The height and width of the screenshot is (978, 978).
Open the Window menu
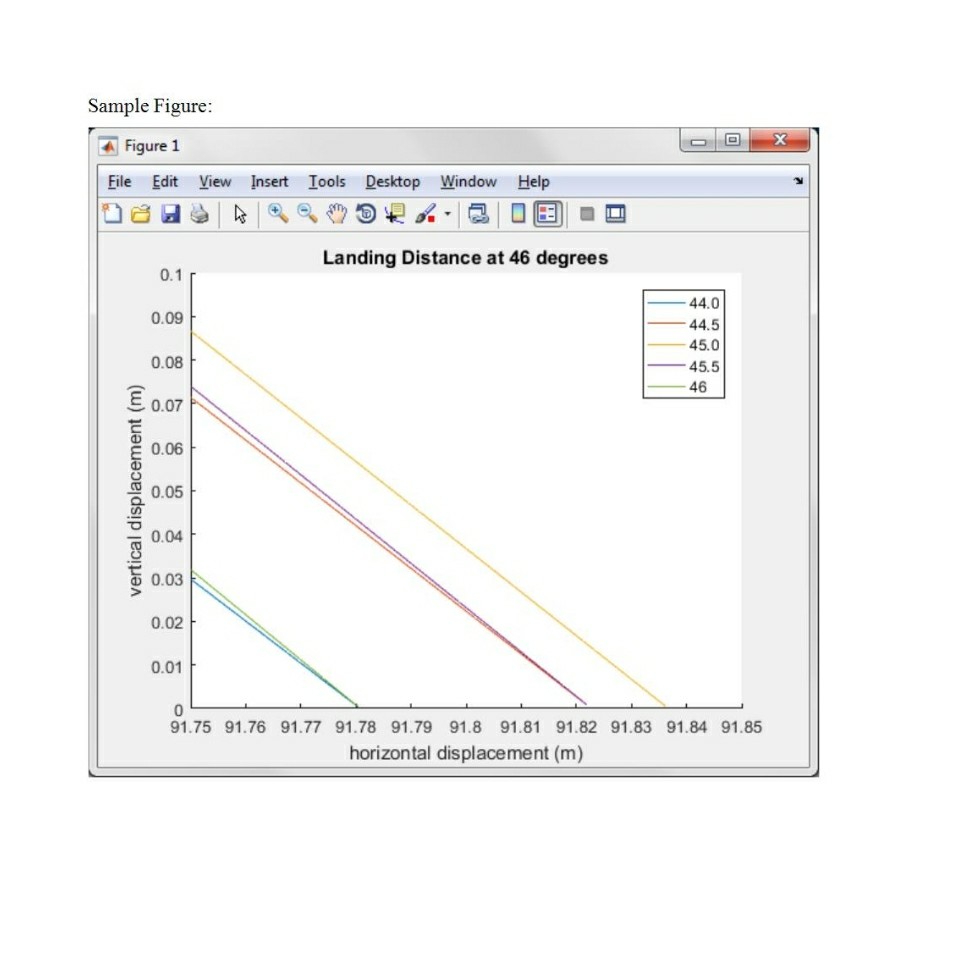coord(468,182)
